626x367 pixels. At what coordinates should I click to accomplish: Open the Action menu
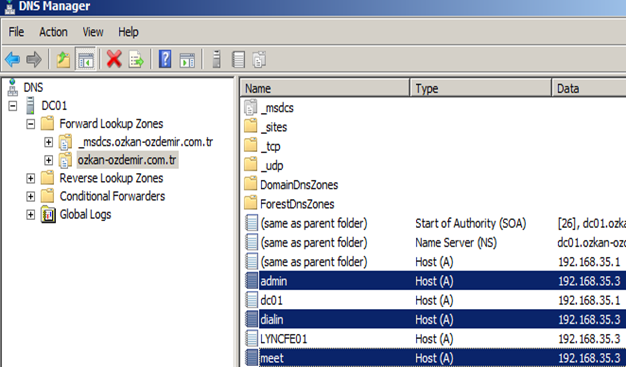[53, 32]
